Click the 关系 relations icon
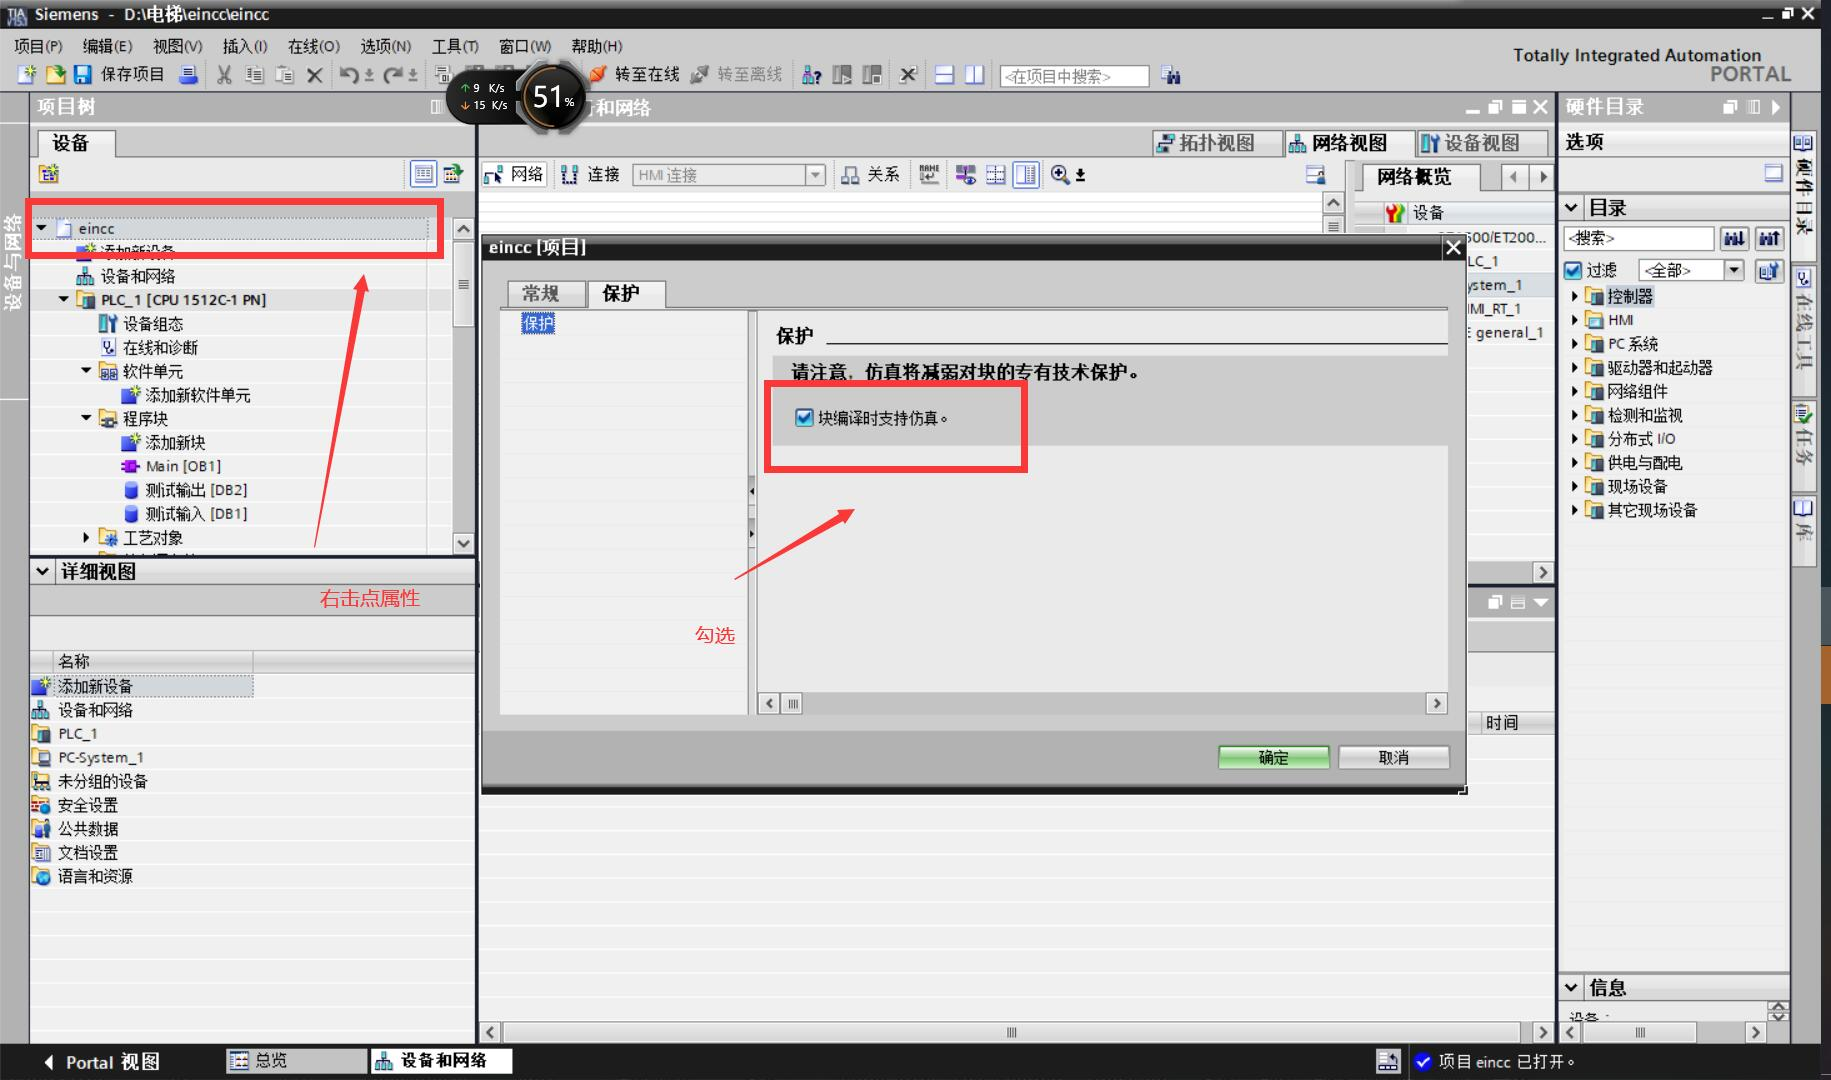 [x=870, y=173]
